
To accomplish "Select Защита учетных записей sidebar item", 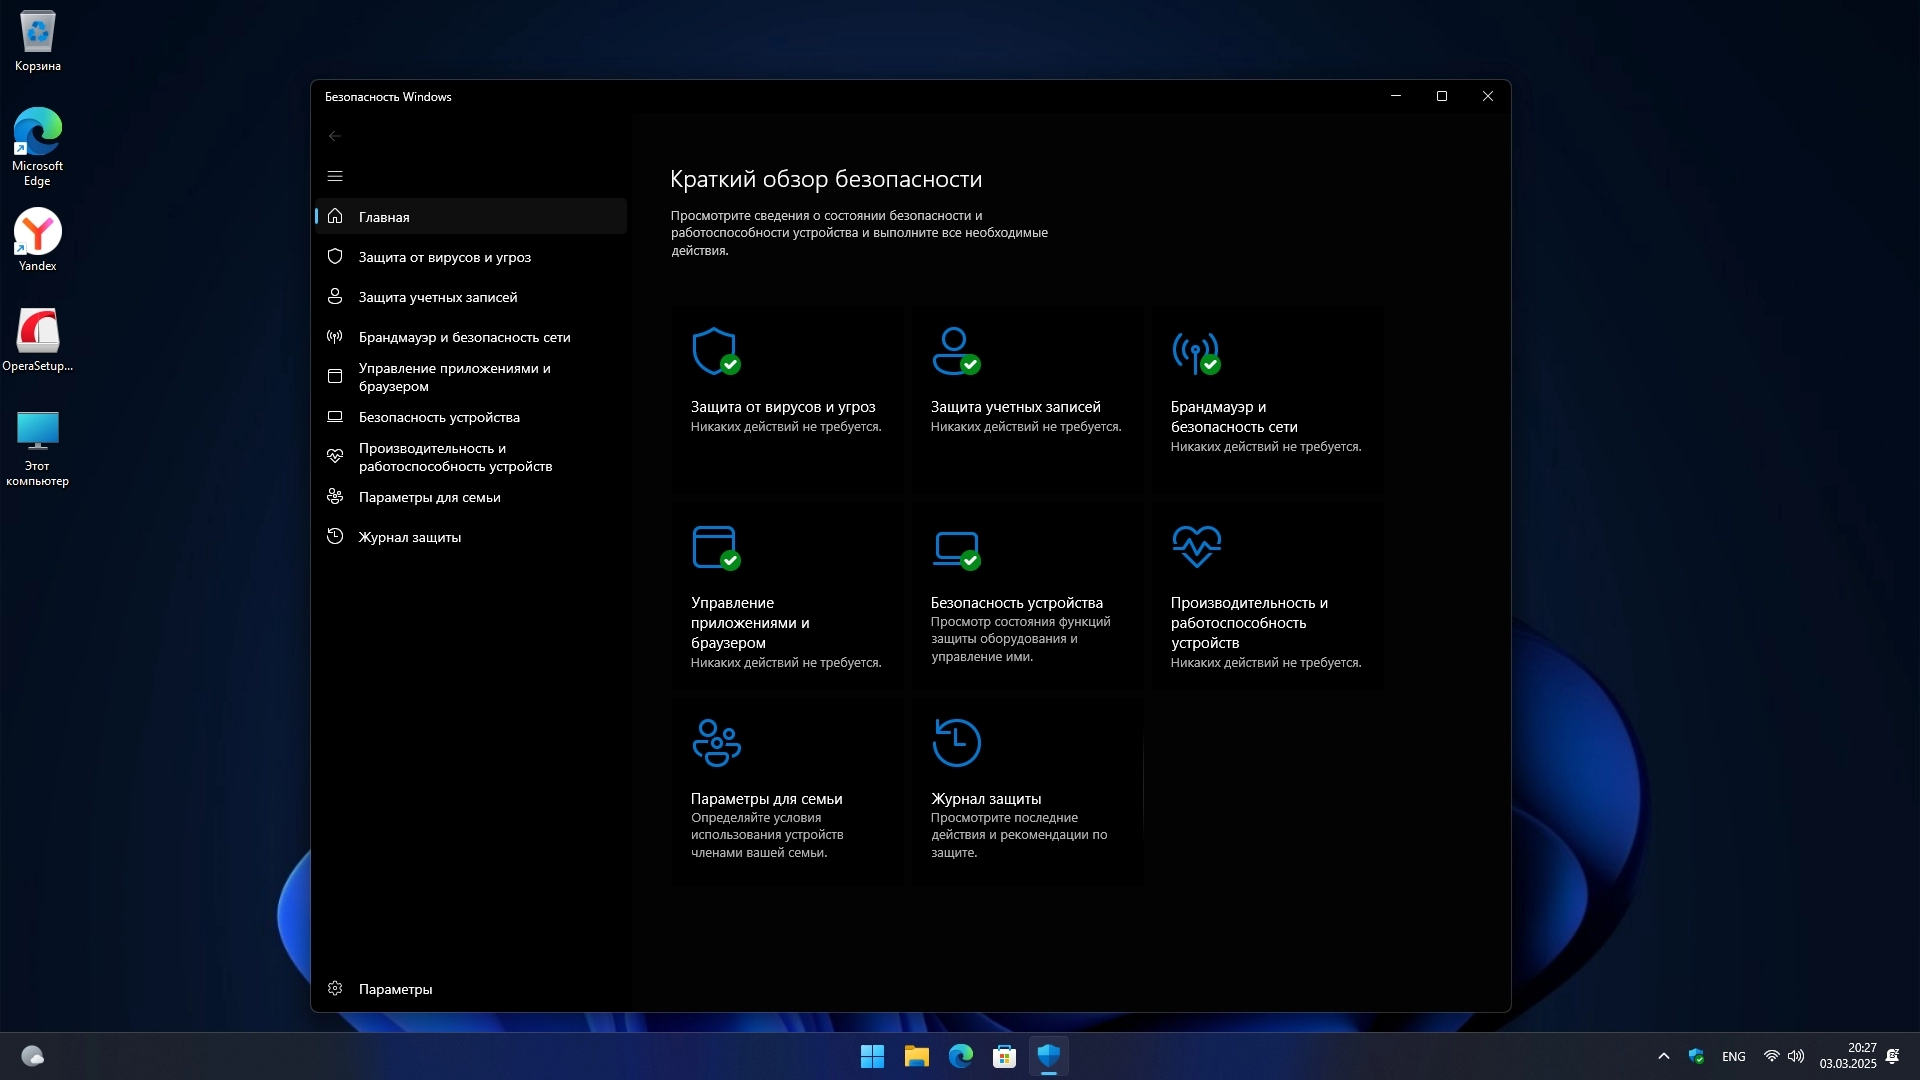I will [437, 297].
